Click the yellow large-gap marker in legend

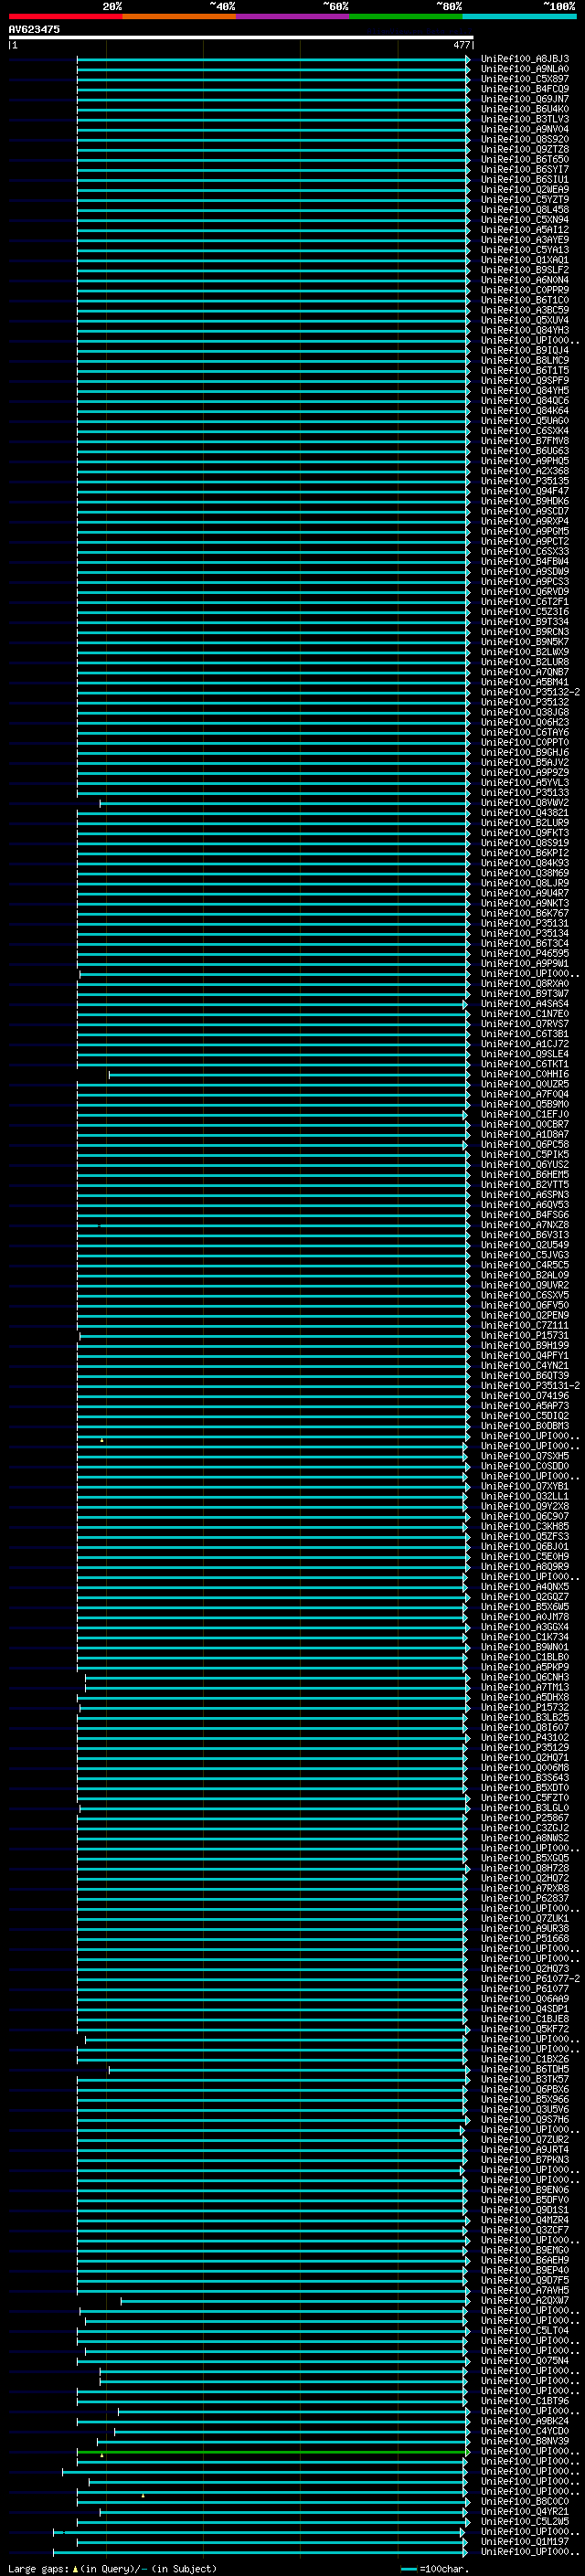[75, 2568]
